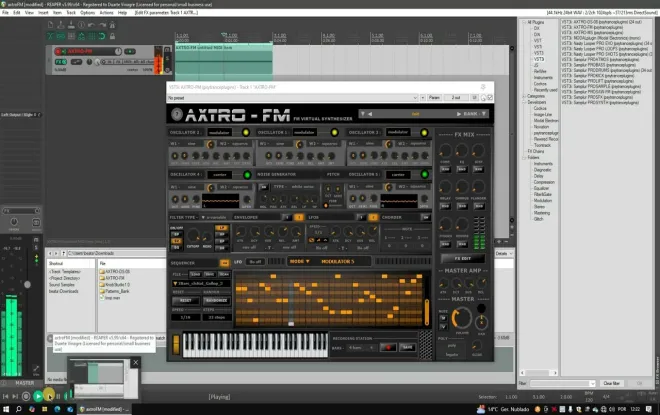The image size is (660, 415).
Task: Click the recording station SAVE button
Action: [407, 347]
